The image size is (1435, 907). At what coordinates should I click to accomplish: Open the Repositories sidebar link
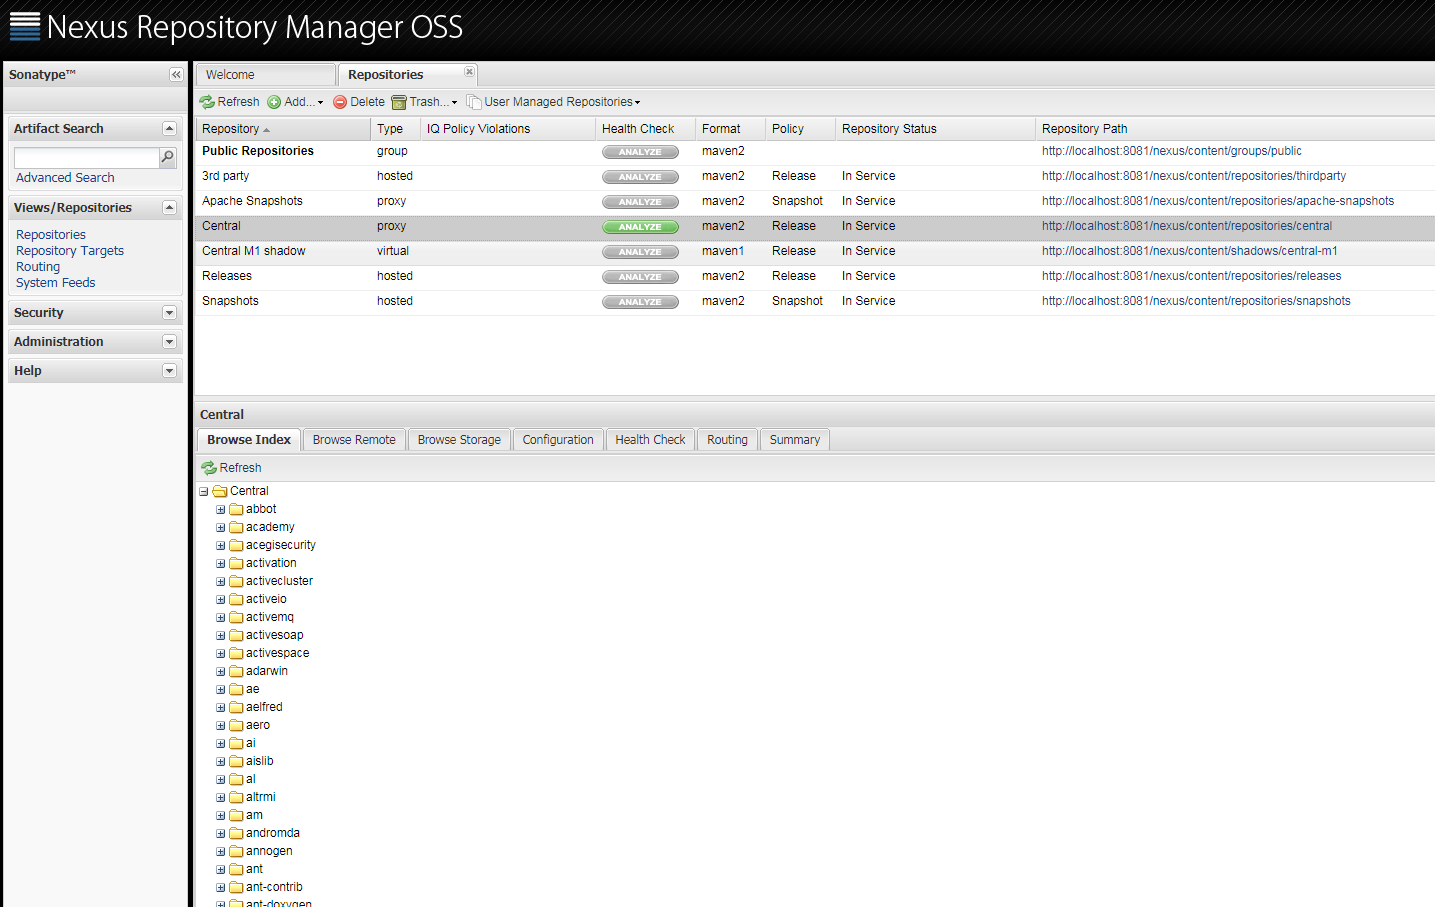tap(51, 235)
